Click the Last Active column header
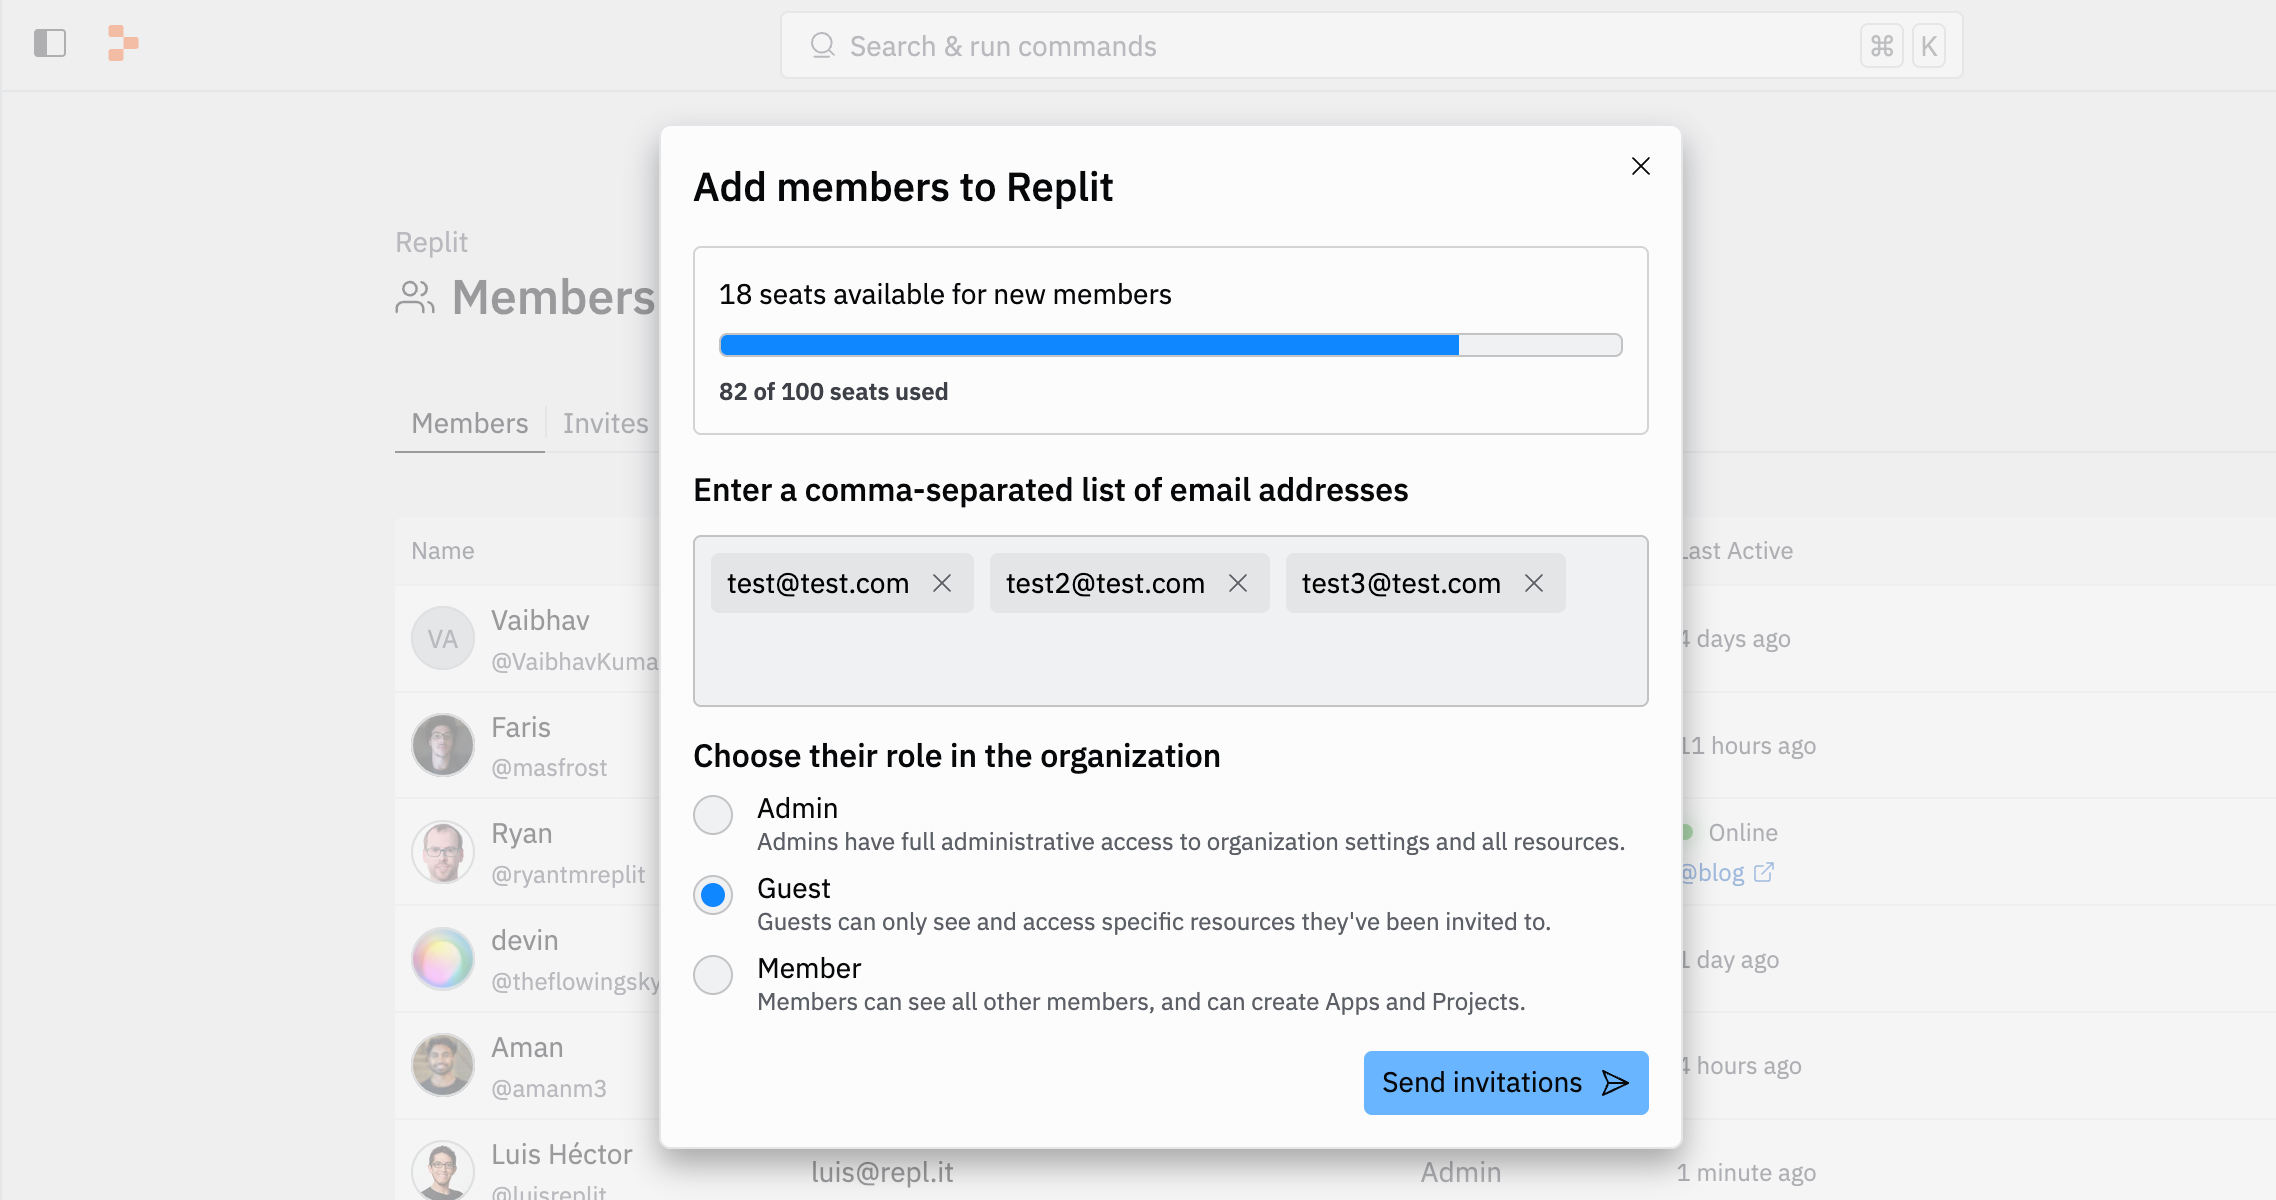This screenshot has height=1200, width=2276. point(1736,551)
